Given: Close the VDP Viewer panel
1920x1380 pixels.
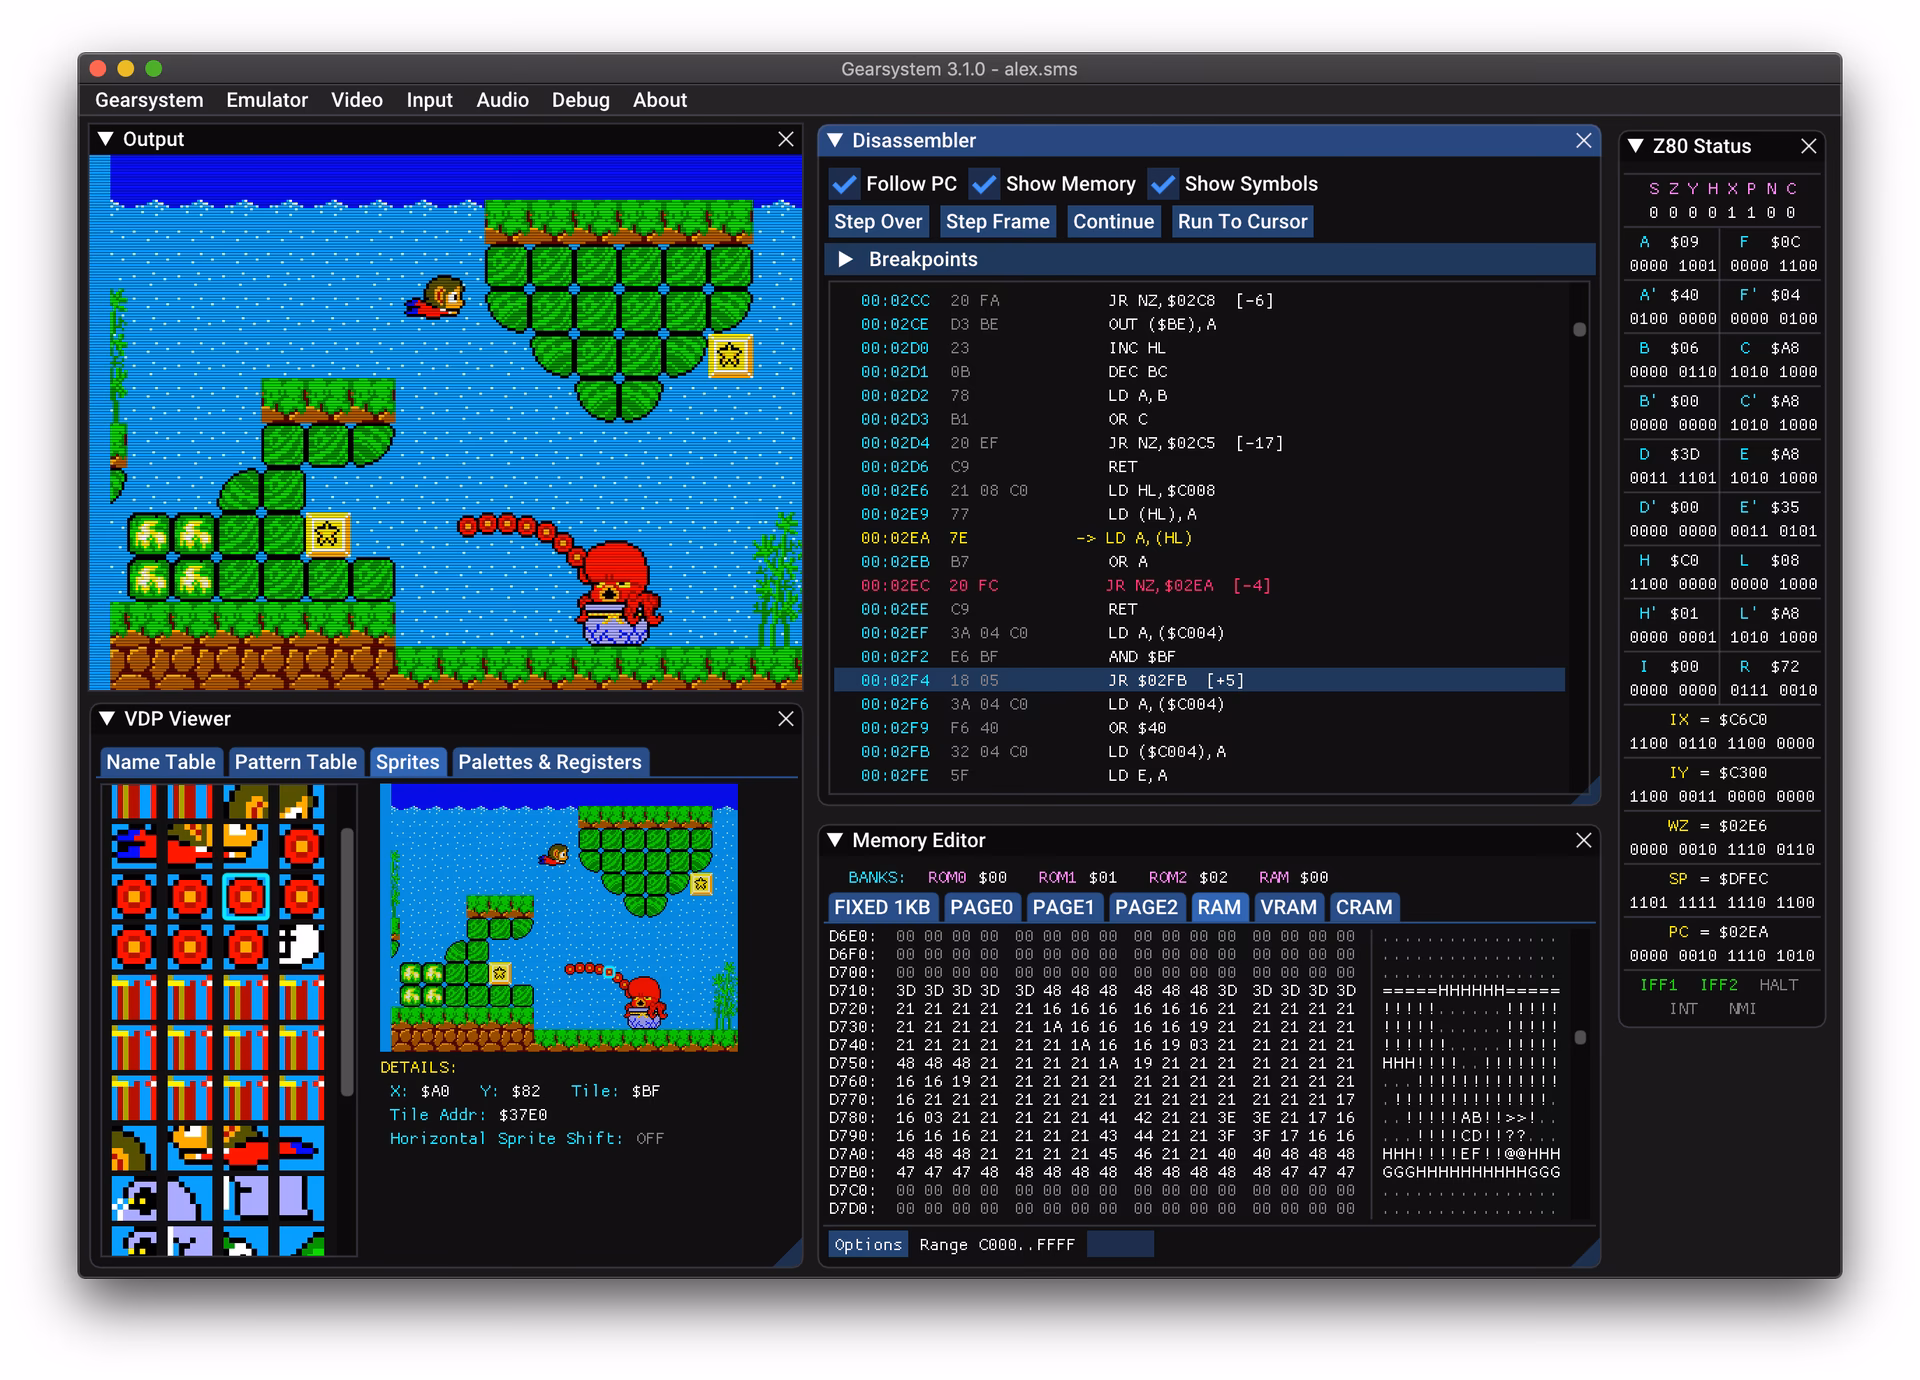Looking at the screenshot, I should [x=786, y=718].
